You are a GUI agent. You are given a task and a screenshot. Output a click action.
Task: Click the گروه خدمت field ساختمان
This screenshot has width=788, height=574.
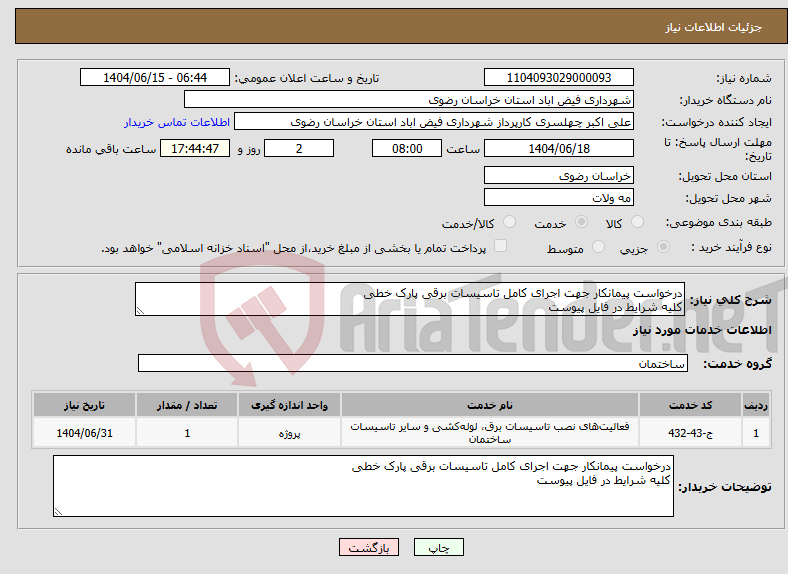click(413, 363)
